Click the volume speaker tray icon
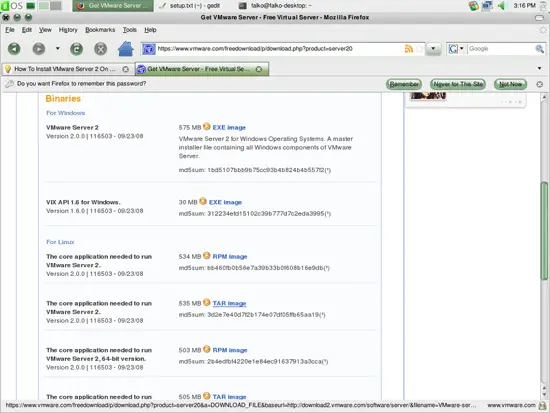Screen dimensions: 550x413 click(x=501, y=6)
